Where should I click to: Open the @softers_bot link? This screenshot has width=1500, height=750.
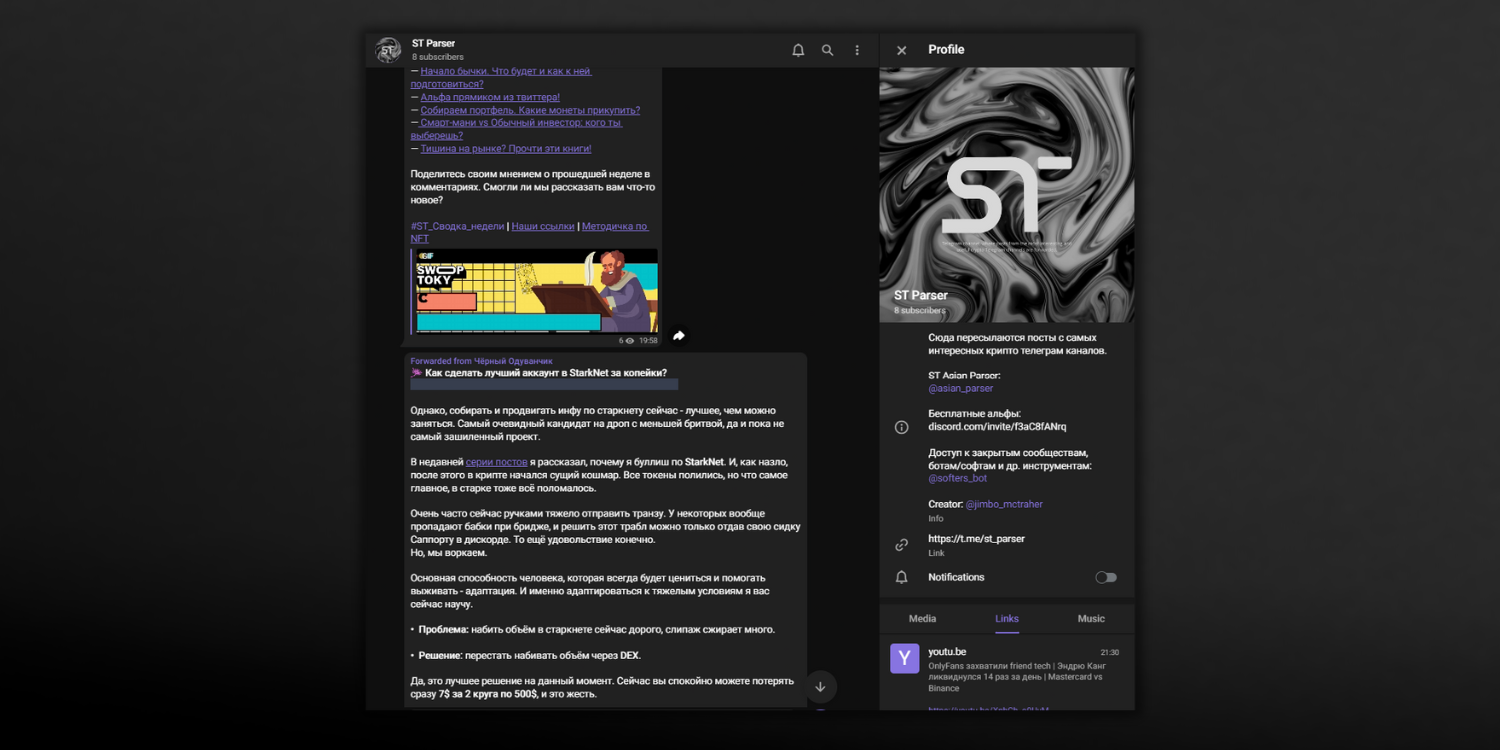tap(957, 478)
